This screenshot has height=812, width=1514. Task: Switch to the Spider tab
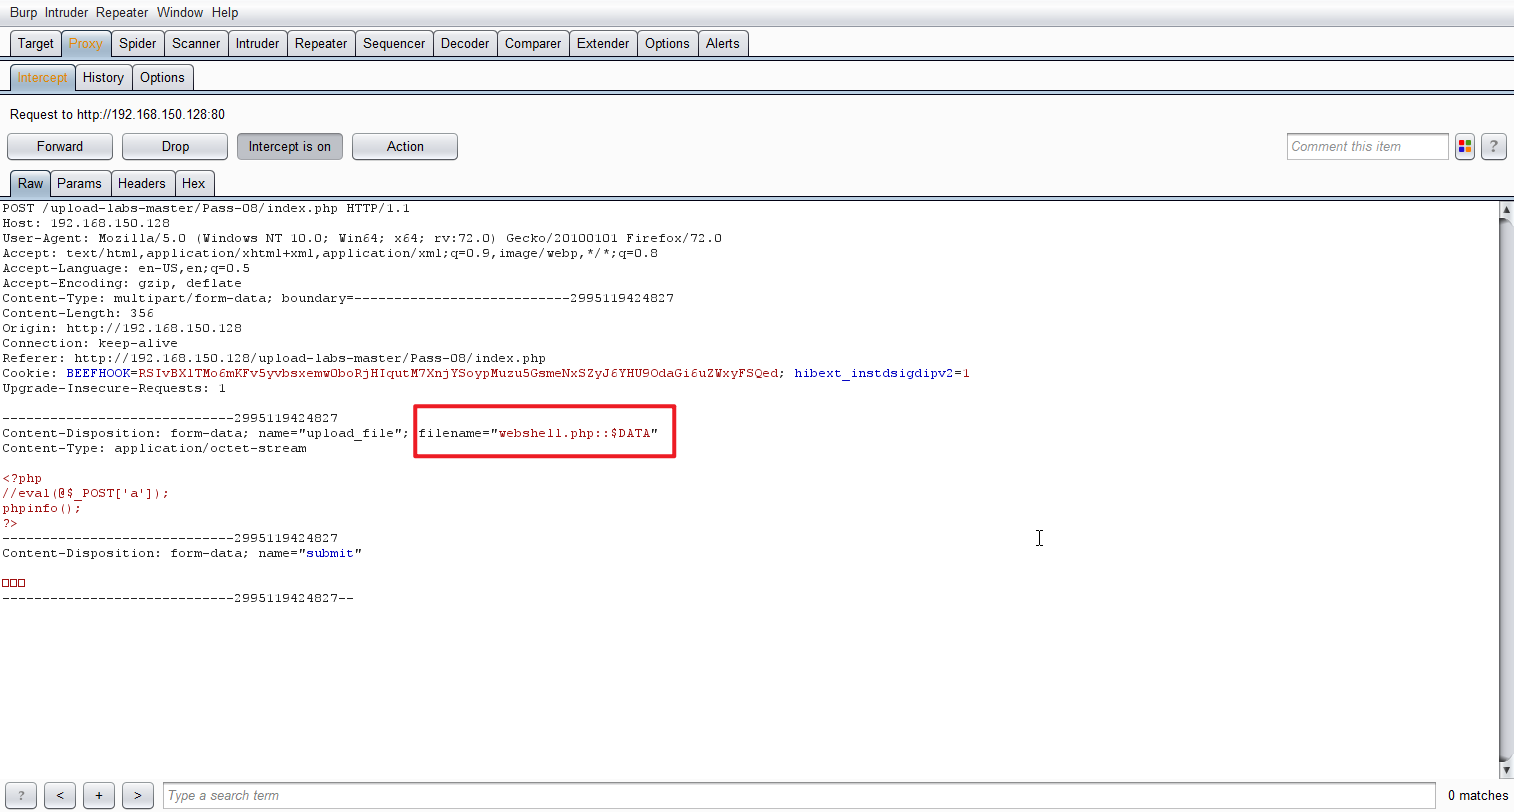click(138, 43)
